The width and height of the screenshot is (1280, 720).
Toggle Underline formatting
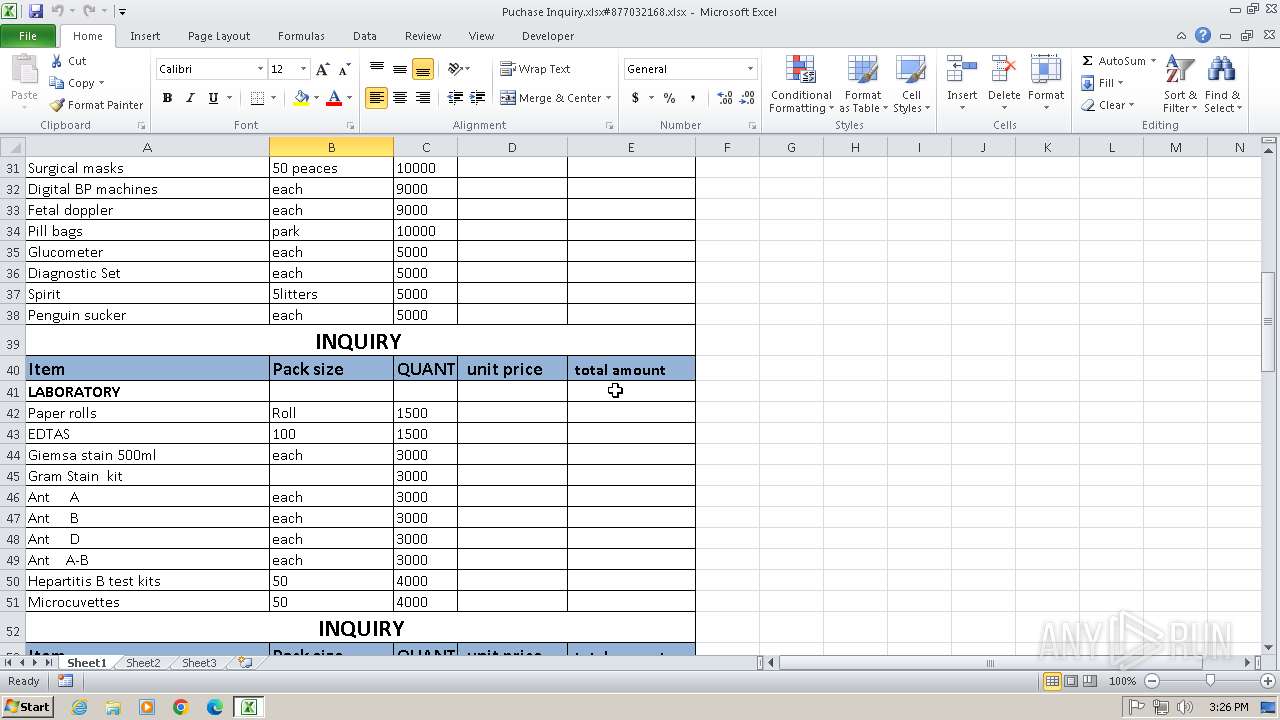click(x=213, y=98)
